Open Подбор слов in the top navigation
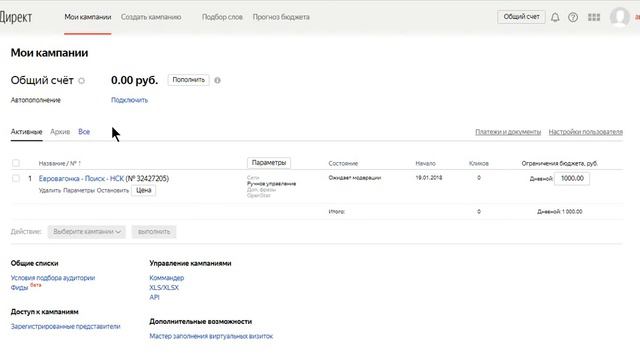The height and width of the screenshot is (360, 640). pos(222,17)
